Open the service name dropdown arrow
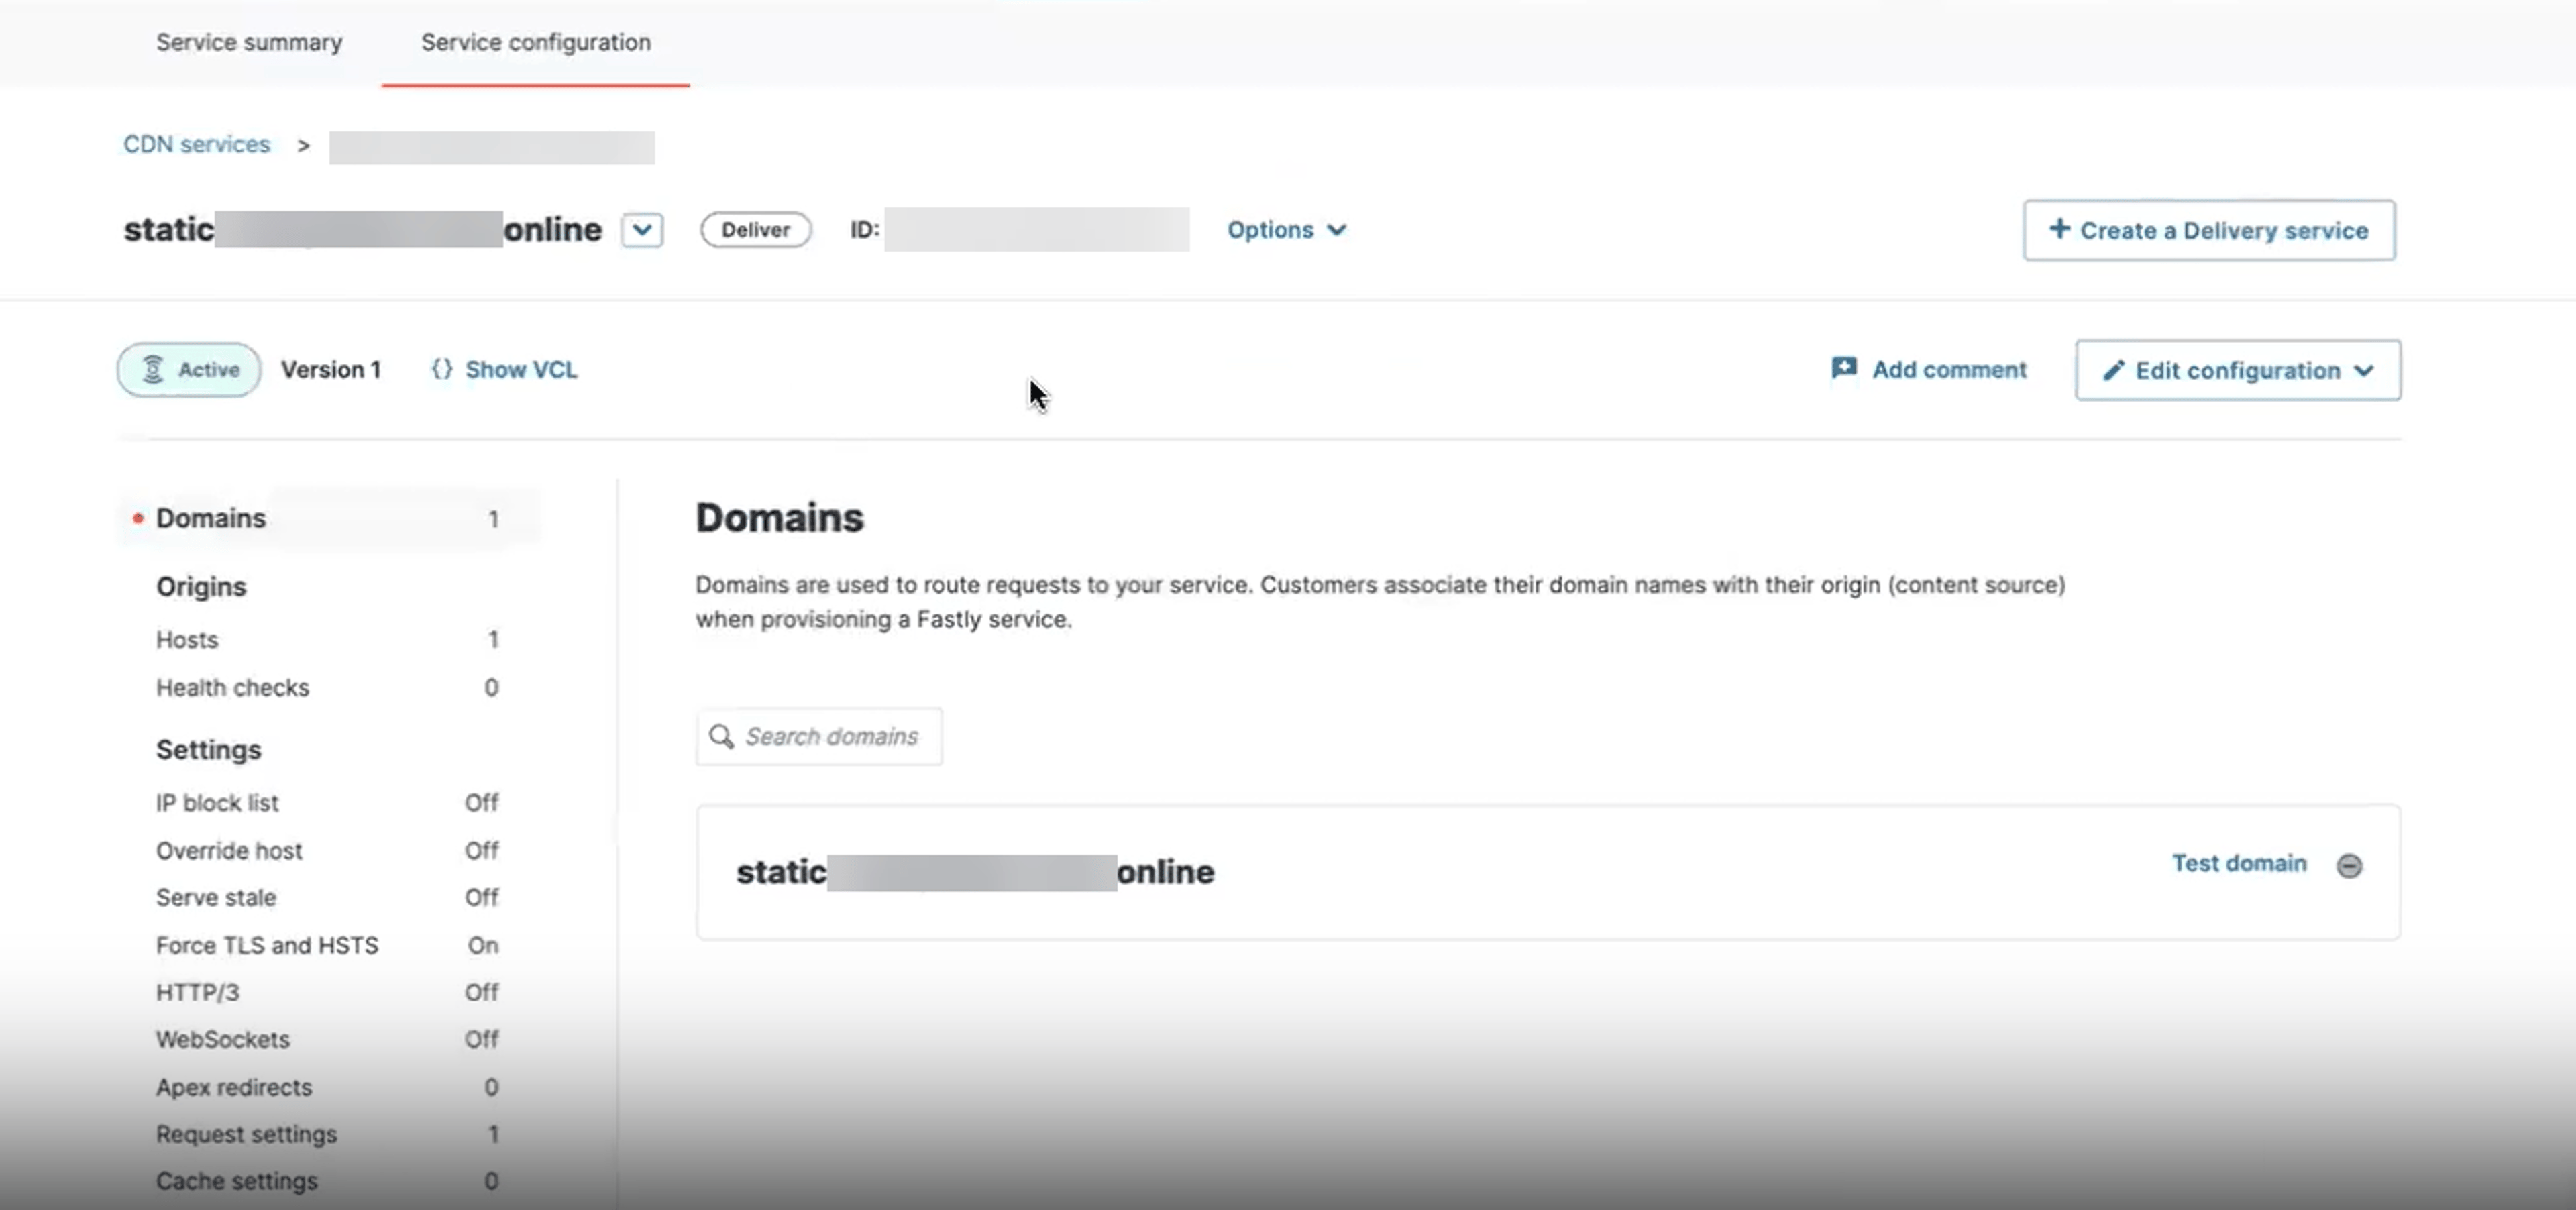 (642, 230)
